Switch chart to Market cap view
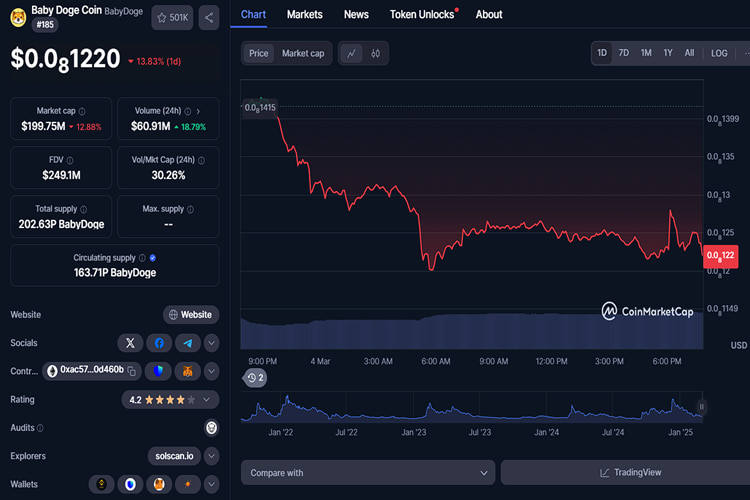 pos(303,53)
